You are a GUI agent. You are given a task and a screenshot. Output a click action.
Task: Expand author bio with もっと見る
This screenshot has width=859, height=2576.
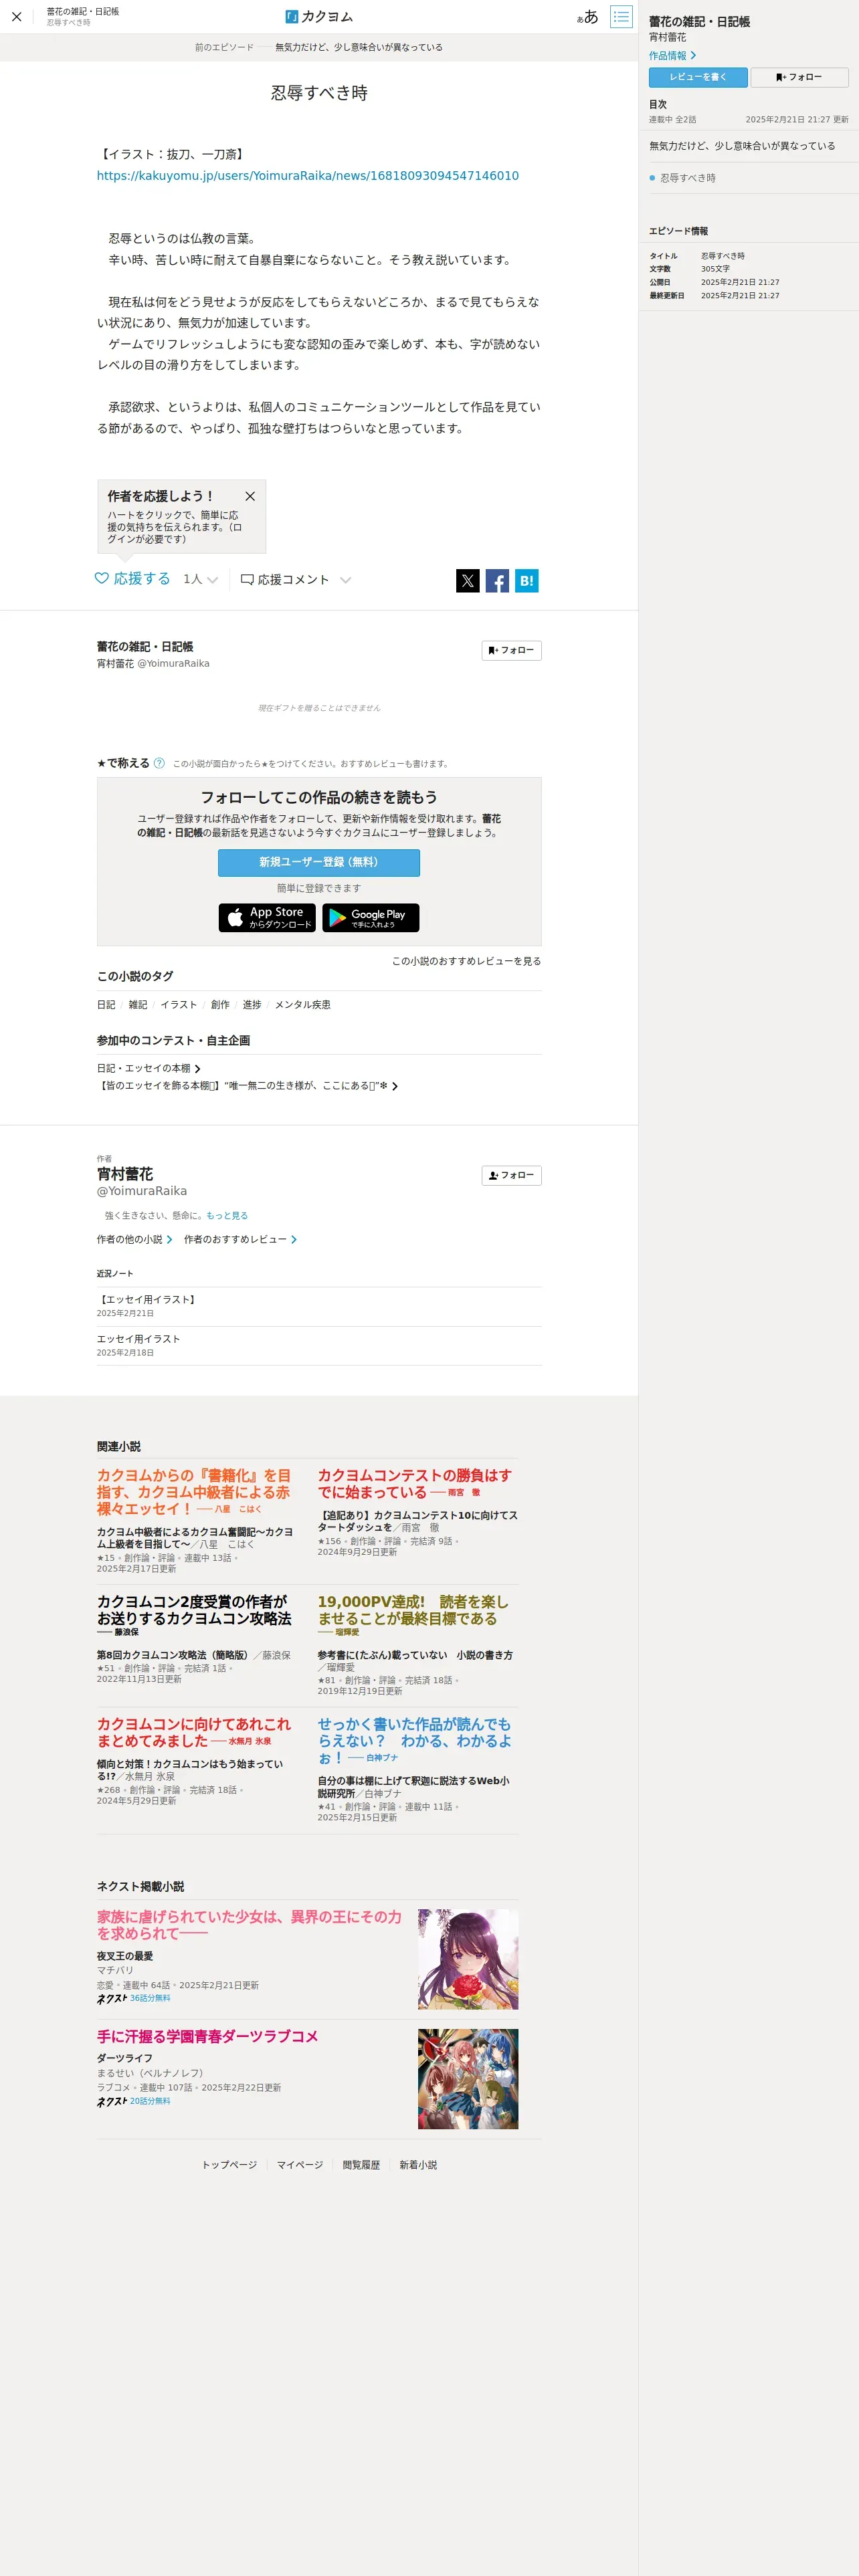point(227,1216)
